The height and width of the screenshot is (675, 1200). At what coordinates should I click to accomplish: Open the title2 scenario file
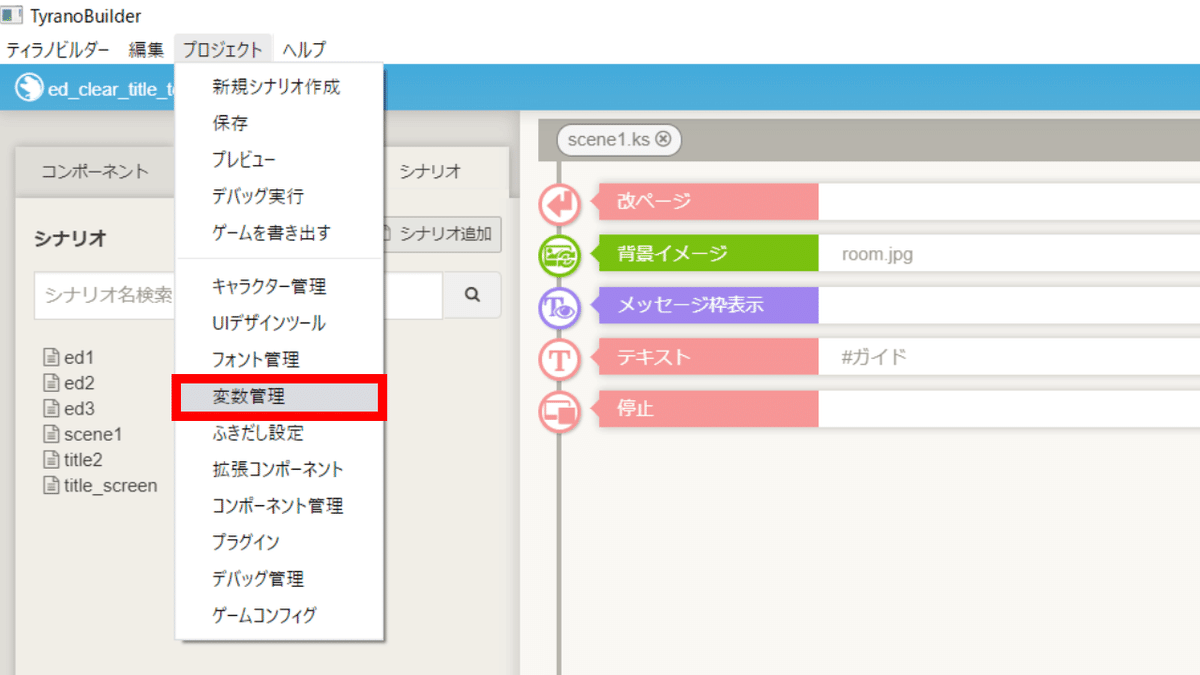(73, 460)
